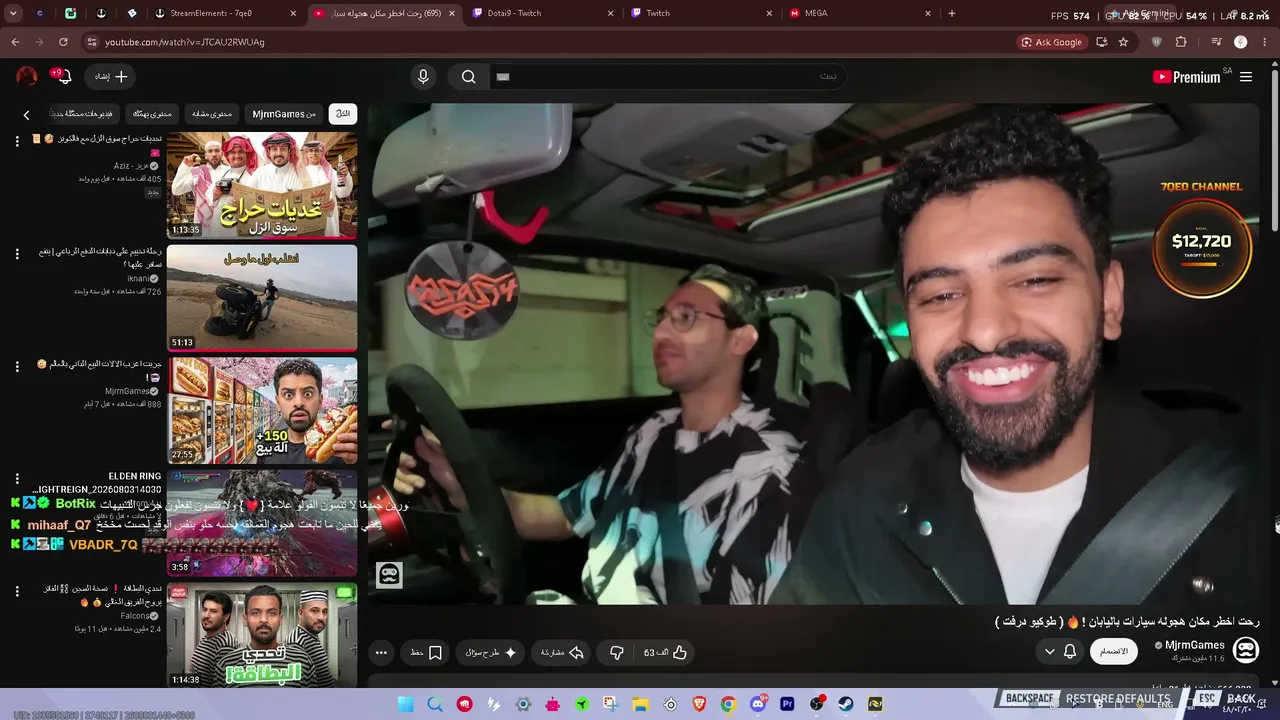The width and height of the screenshot is (1280, 720).
Task: Open Brave browser from the taskbar
Action: click(x=699, y=704)
